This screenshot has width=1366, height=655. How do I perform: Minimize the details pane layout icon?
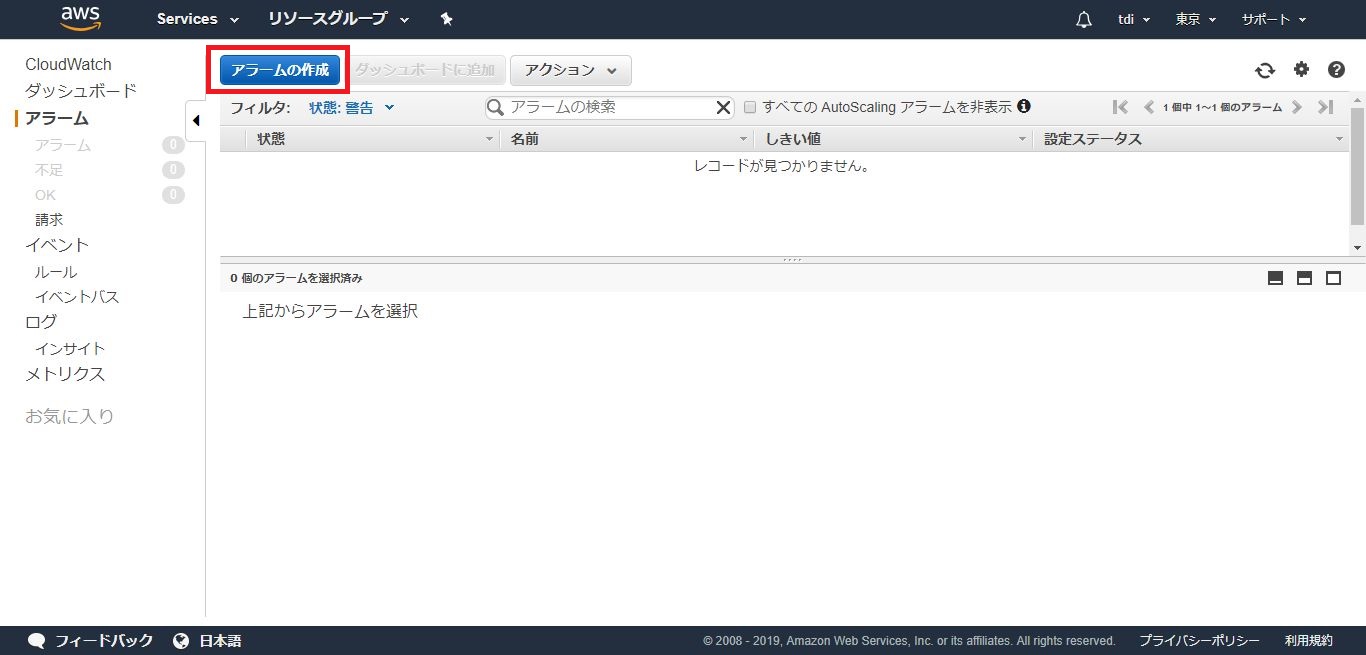[1275, 278]
